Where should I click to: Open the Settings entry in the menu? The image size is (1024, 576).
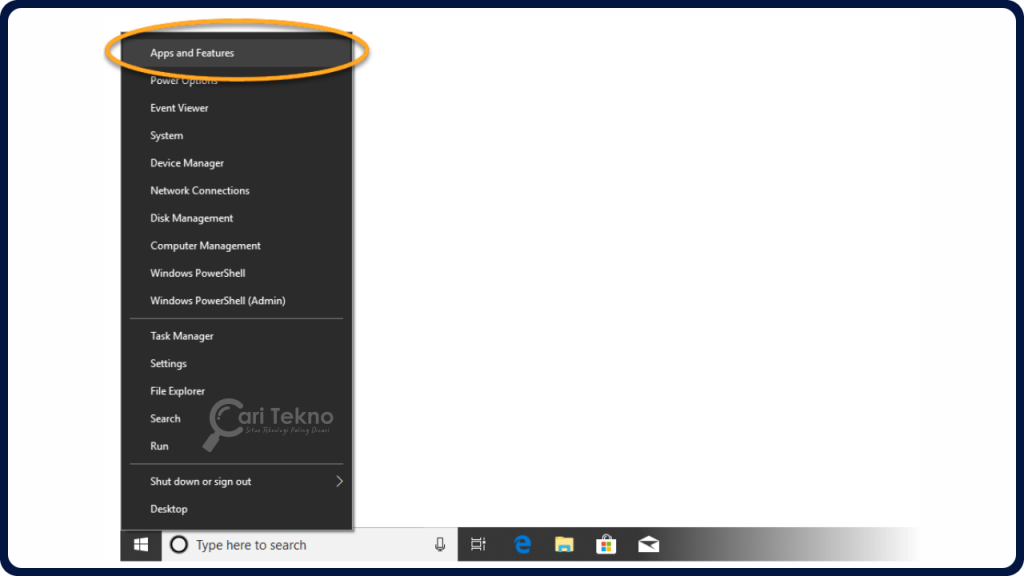168,363
